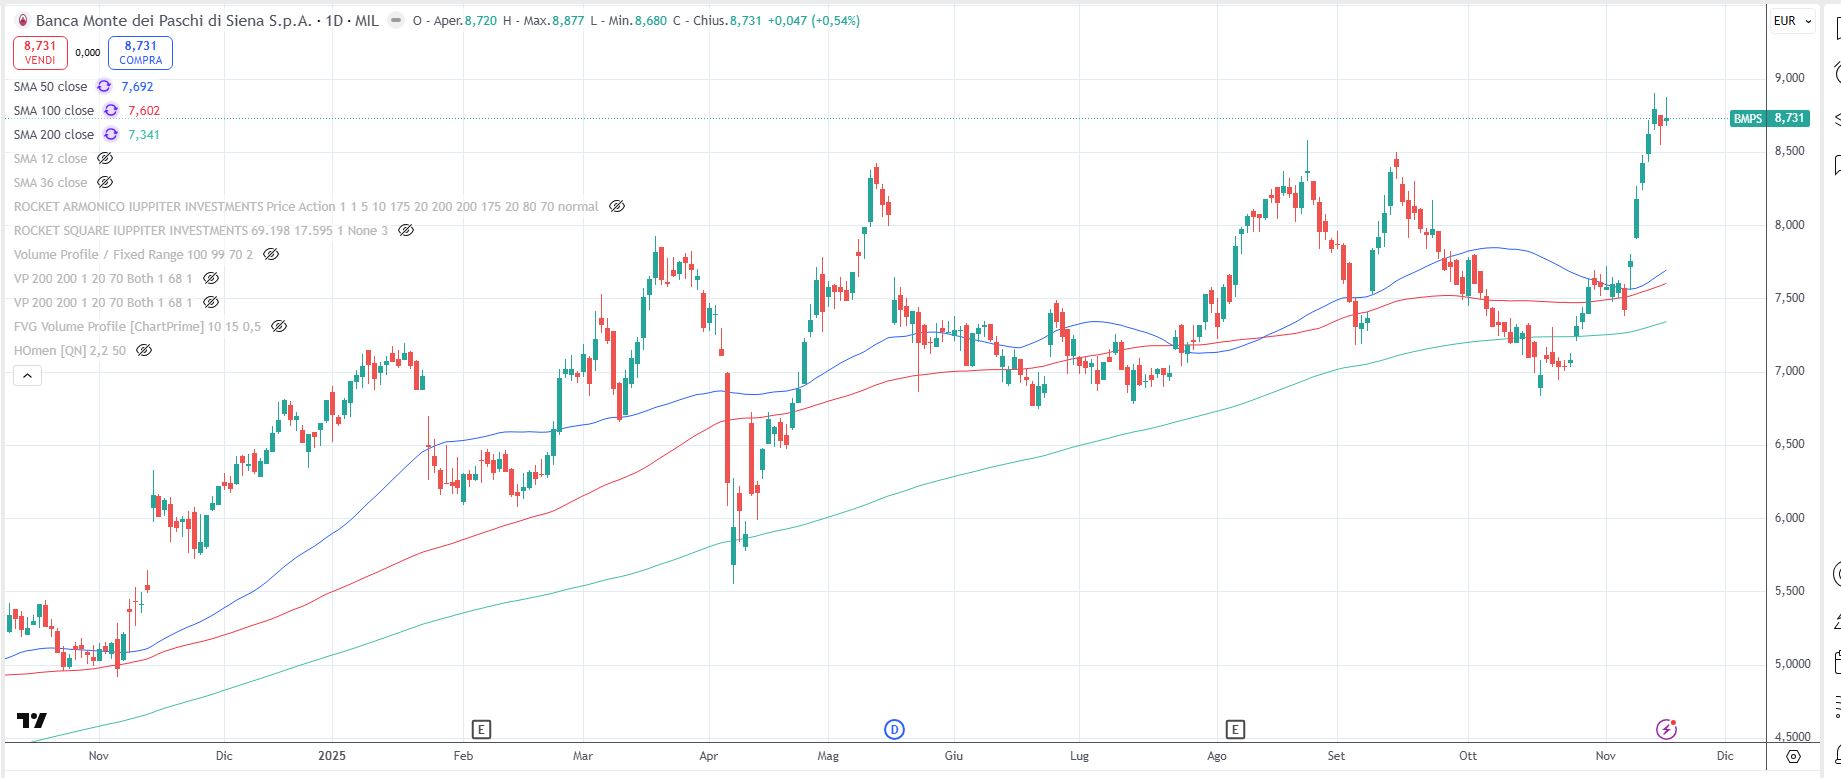Open the EUR currency dropdown
This screenshot has height=778, width=1841.
tap(1792, 21)
